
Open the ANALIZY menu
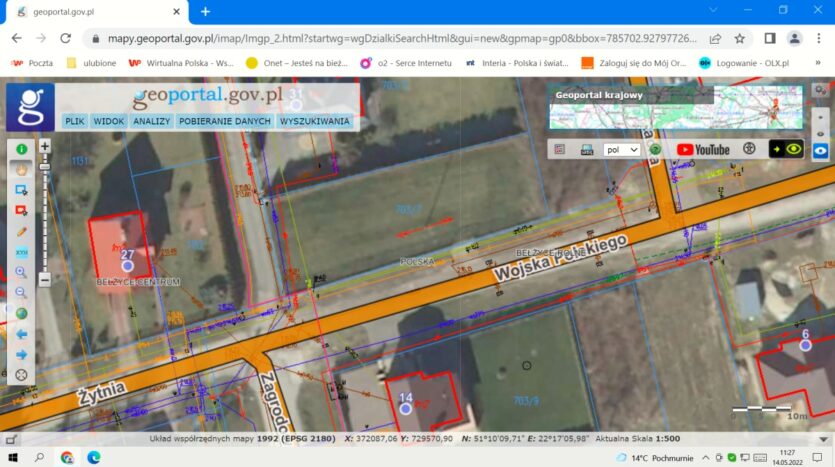point(151,121)
